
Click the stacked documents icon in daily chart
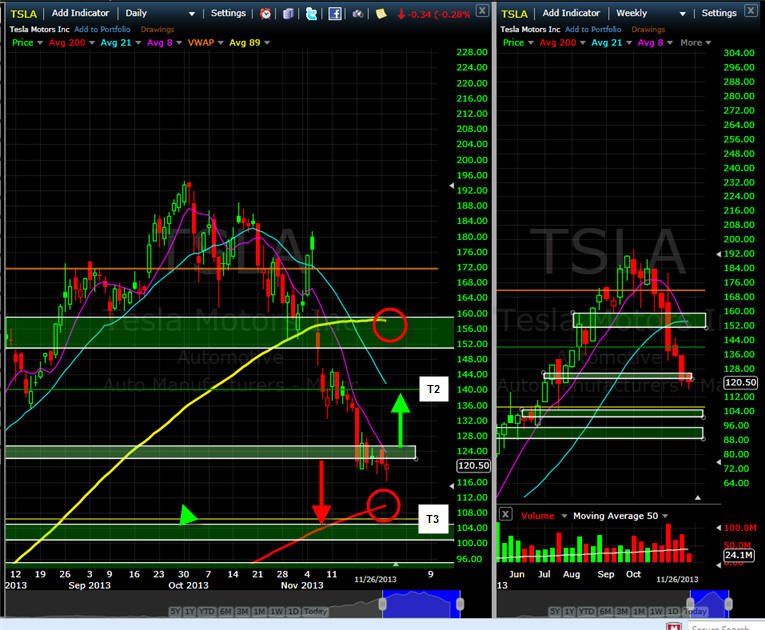[x=288, y=14]
